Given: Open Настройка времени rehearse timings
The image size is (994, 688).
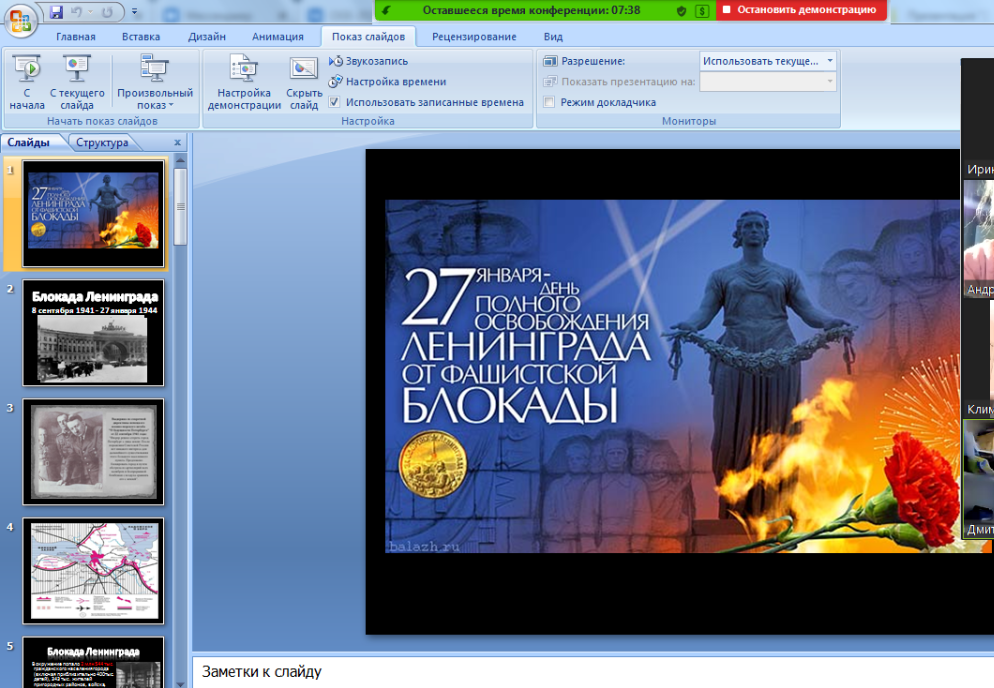Looking at the screenshot, I should point(388,82).
